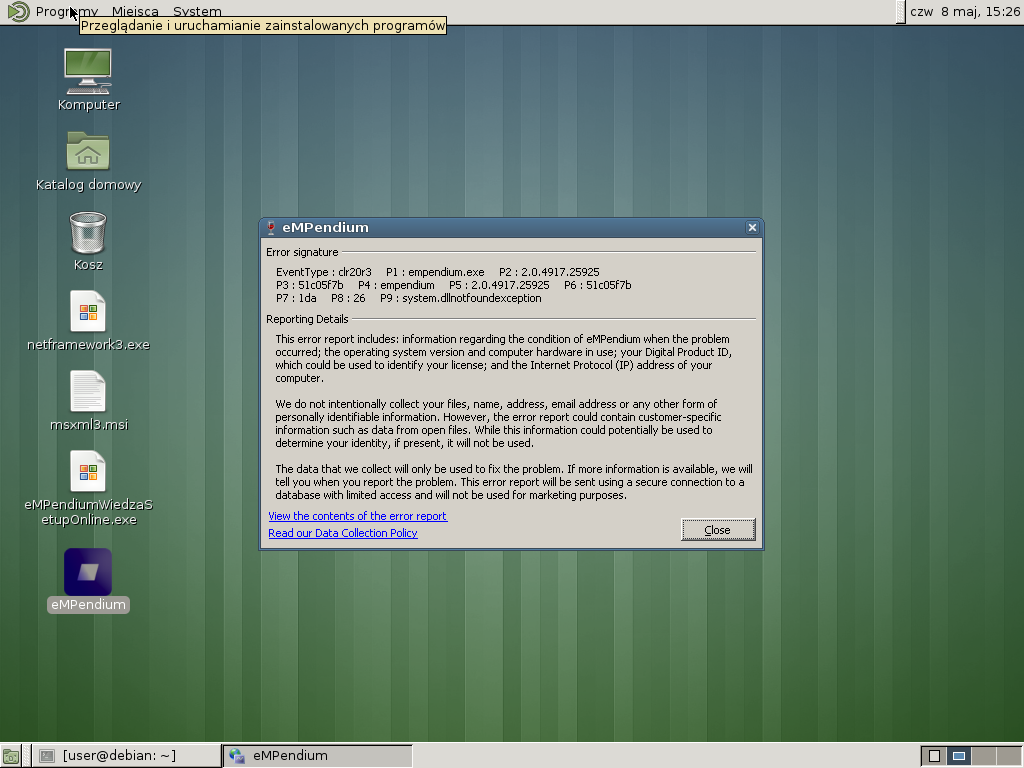Image resolution: width=1024 pixels, height=768 pixels.
Task: Select the eMPendium desktop shortcut icon
Action: 88,572
